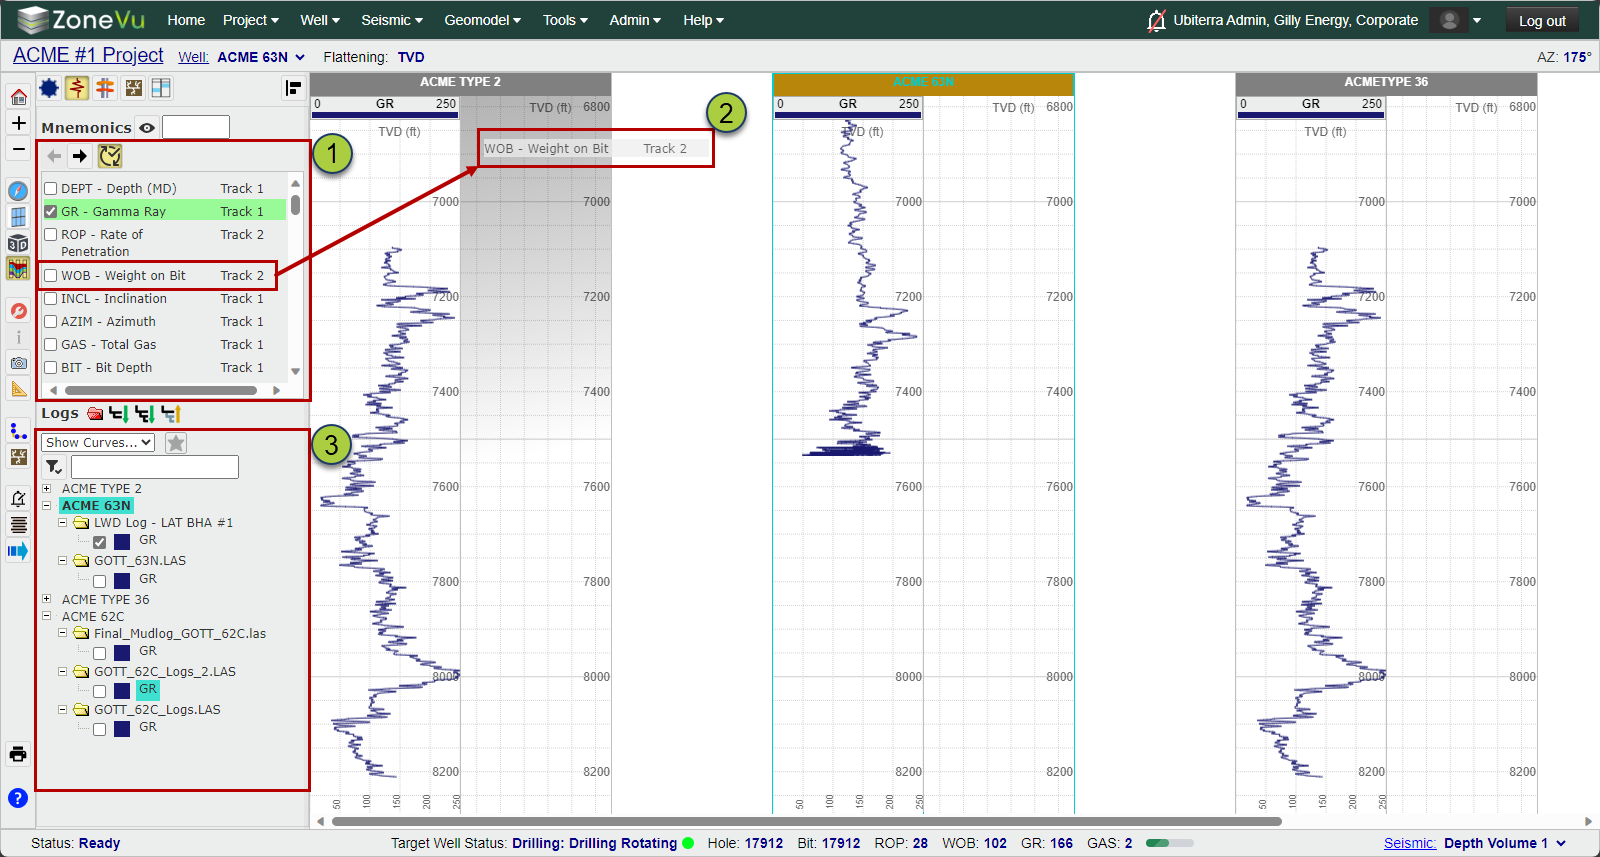1600x857 pixels.
Task: Check the GAS - Total Gas checkbox
Action: [x=51, y=345]
